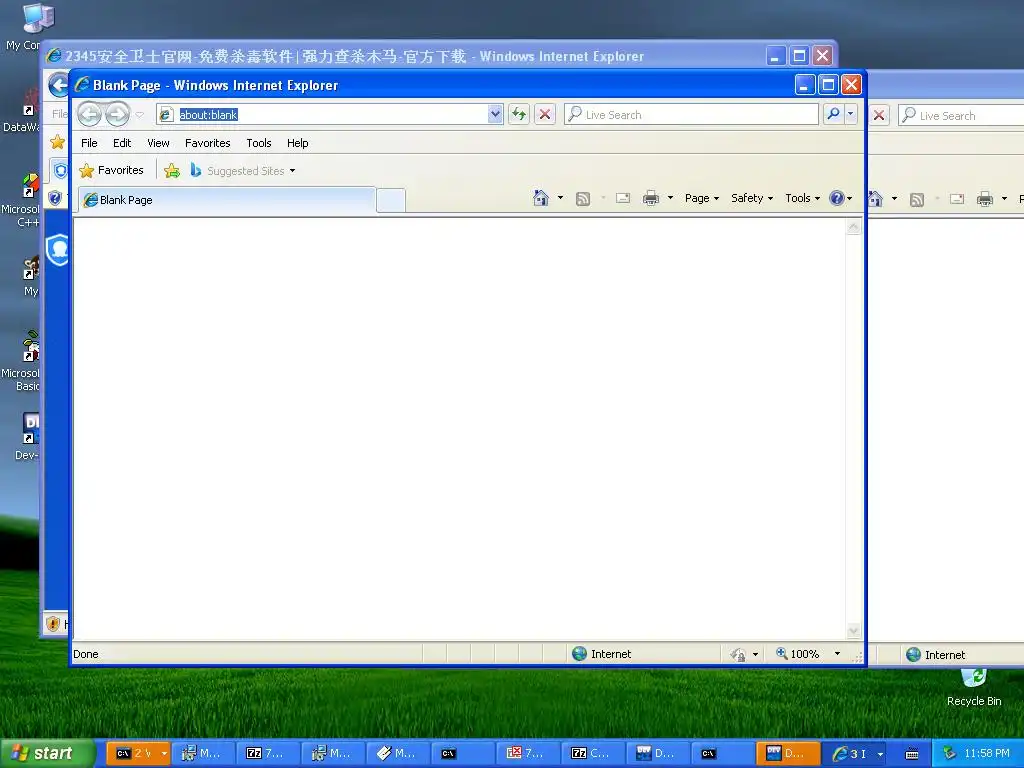The image size is (1024, 768).
Task: Click the Favorites star button
Action: click(x=111, y=170)
